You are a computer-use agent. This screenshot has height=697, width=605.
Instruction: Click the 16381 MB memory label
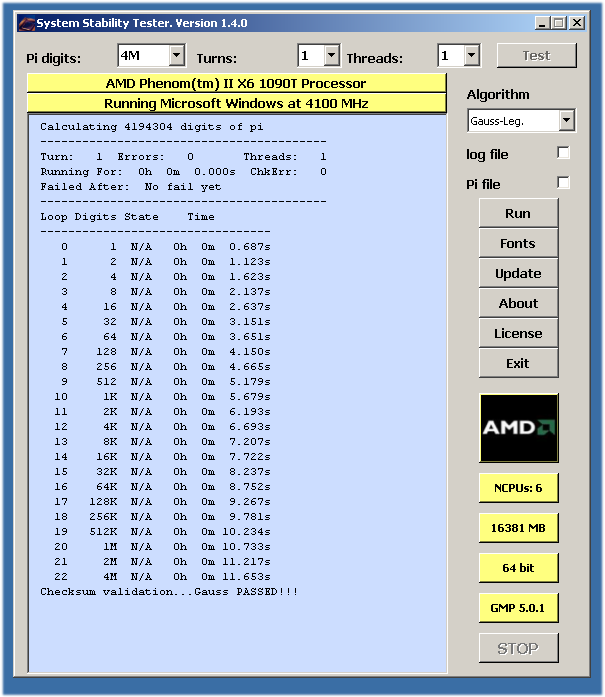coord(518,528)
